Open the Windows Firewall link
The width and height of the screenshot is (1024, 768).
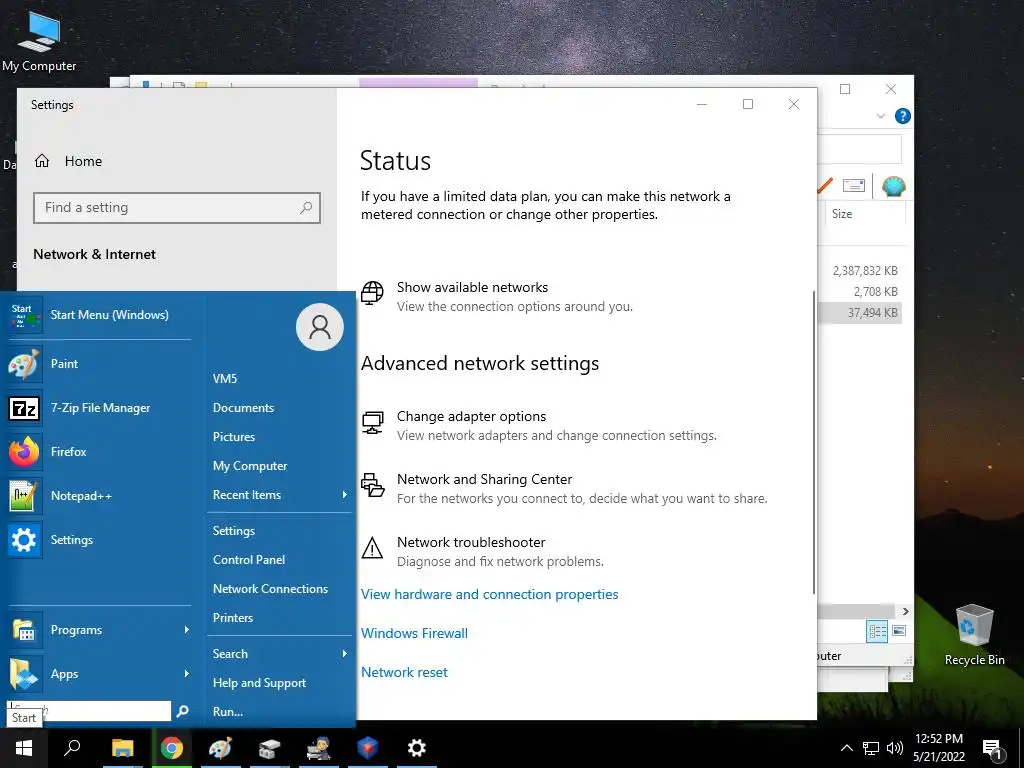[x=414, y=633]
